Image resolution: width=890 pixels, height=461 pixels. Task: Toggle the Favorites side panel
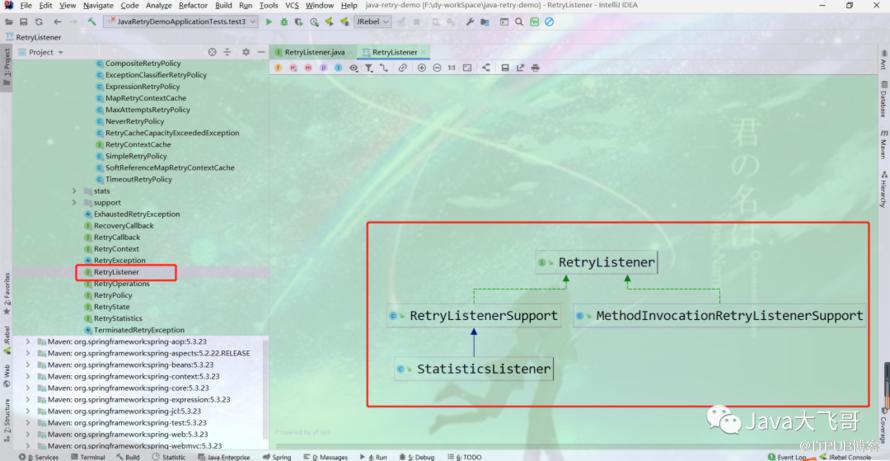[6, 289]
